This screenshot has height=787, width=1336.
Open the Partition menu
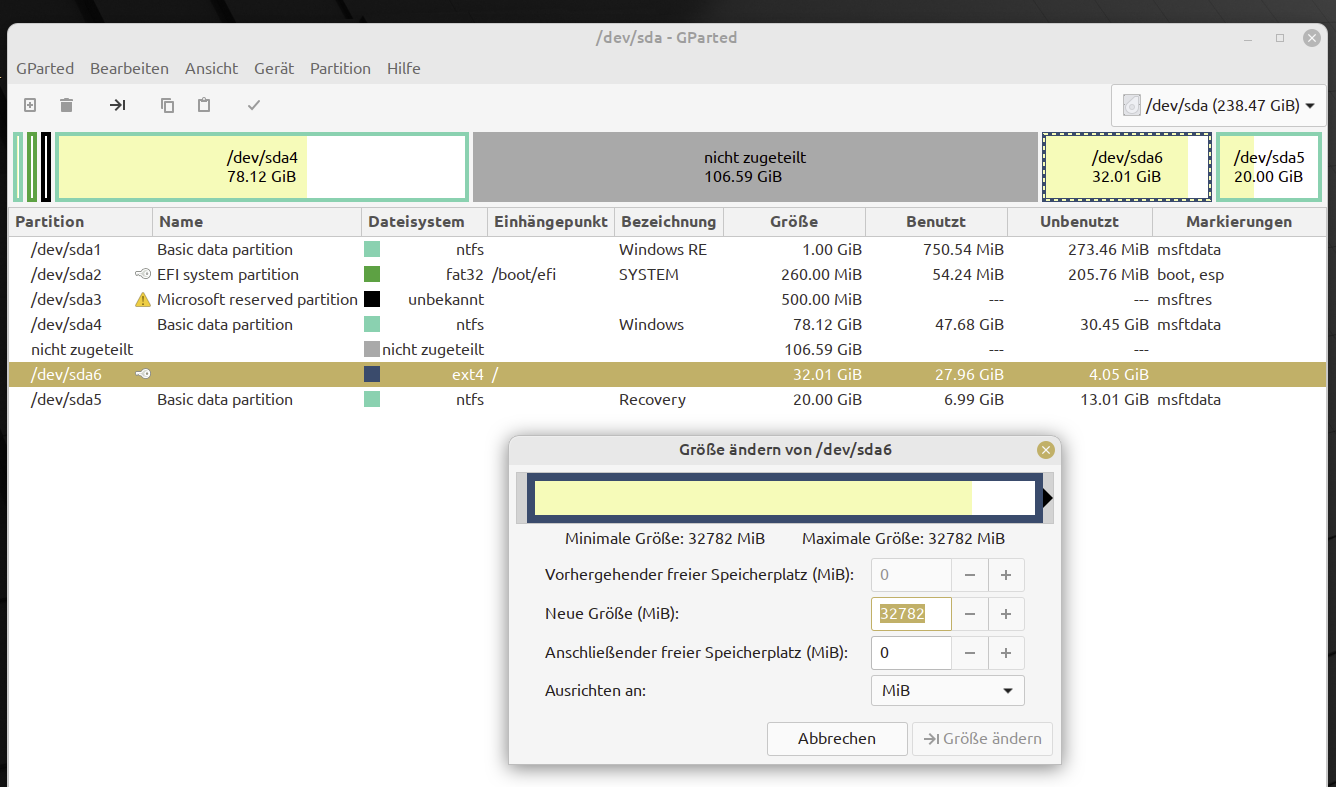340,68
